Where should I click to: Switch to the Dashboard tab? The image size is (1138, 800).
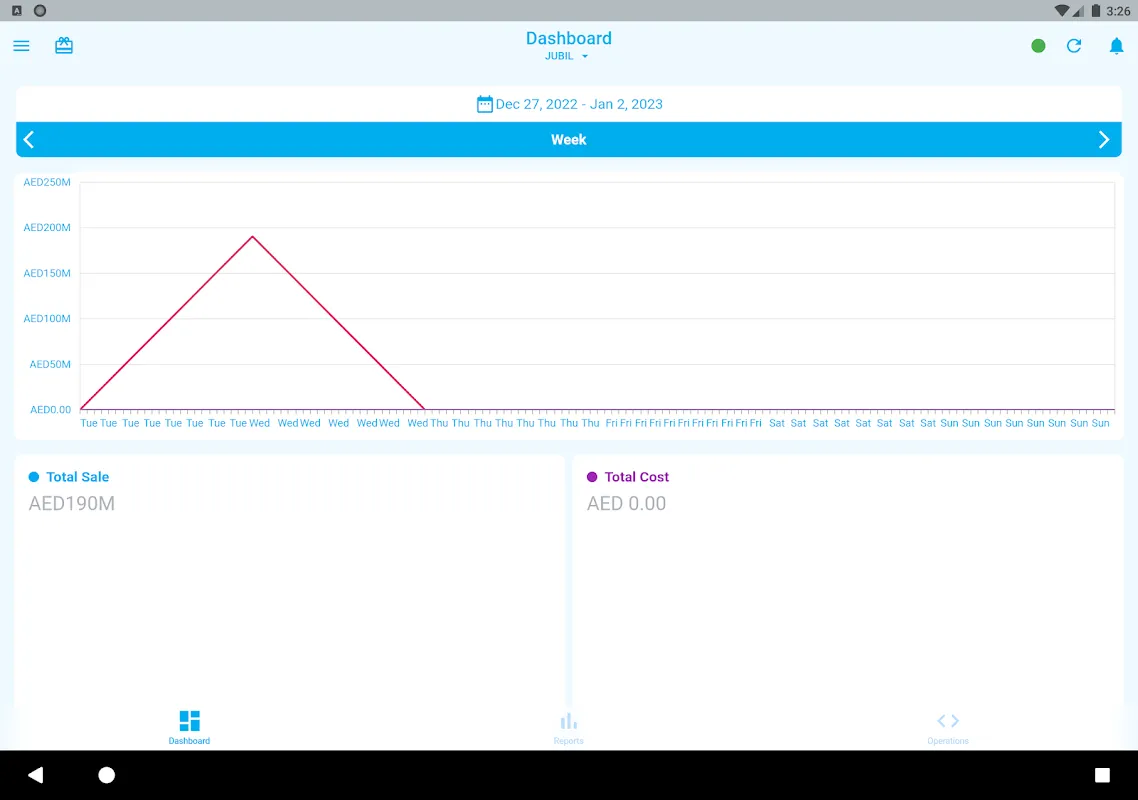pos(189,727)
